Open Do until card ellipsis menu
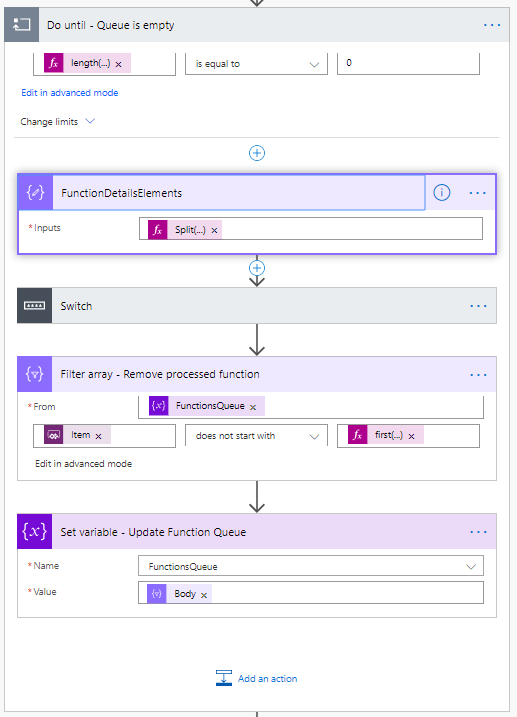Image resolution: width=517 pixels, height=717 pixels. click(492, 25)
